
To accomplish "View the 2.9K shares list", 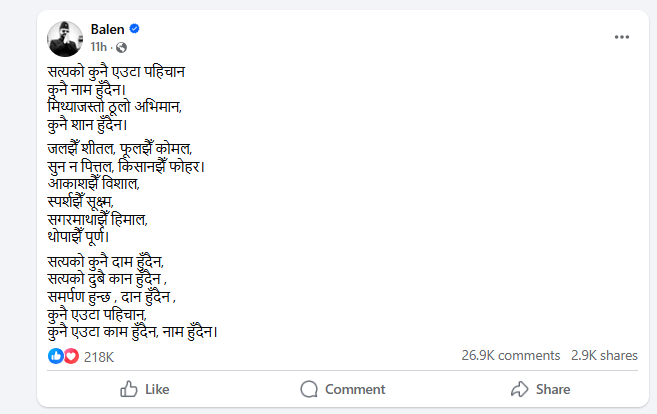I will coord(604,356).
